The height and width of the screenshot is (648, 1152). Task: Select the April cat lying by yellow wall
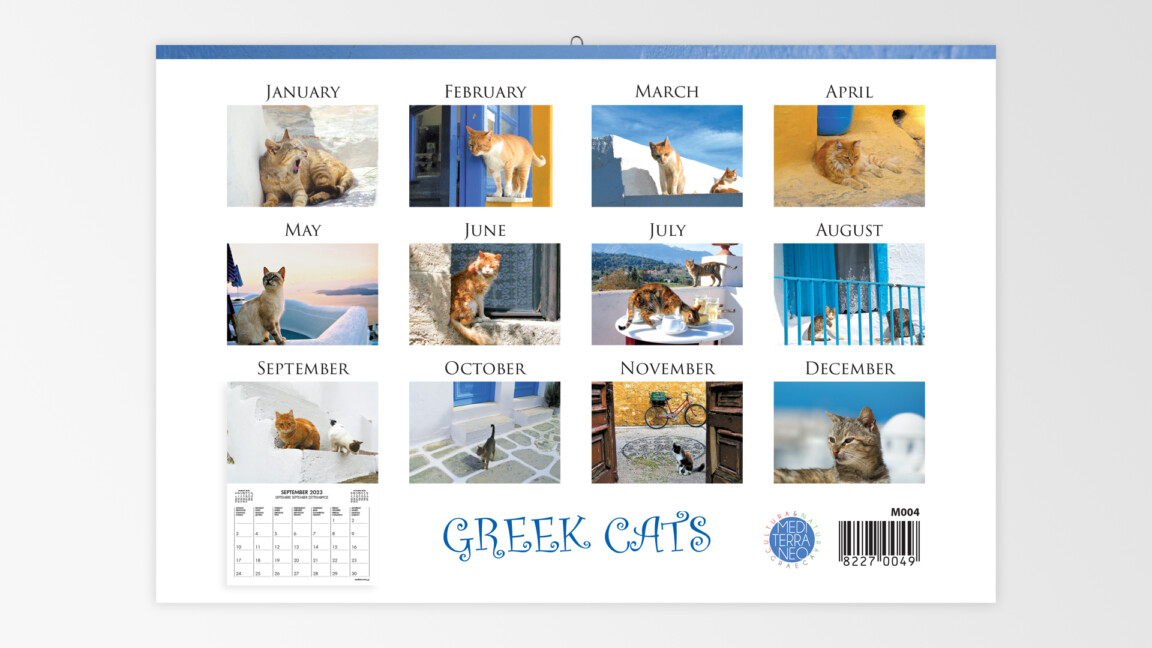pyautogui.click(x=849, y=156)
